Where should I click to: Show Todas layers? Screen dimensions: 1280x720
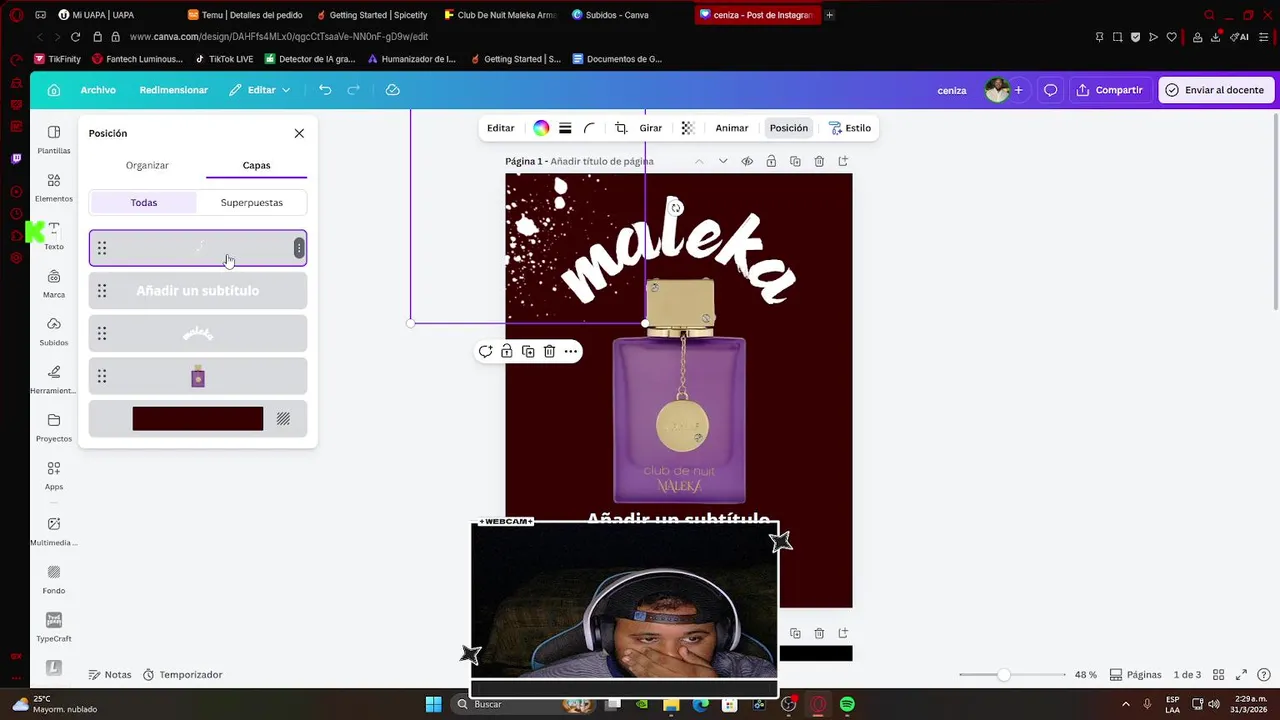[x=144, y=202]
